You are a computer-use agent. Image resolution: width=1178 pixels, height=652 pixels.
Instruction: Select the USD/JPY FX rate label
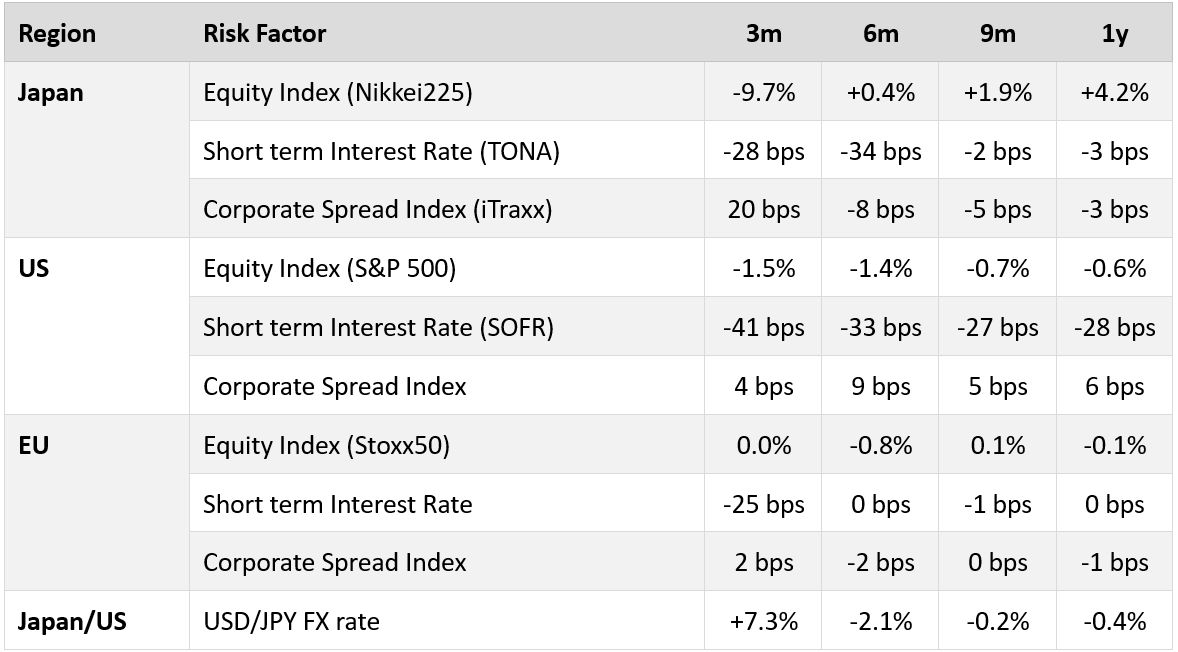(x=291, y=621)
